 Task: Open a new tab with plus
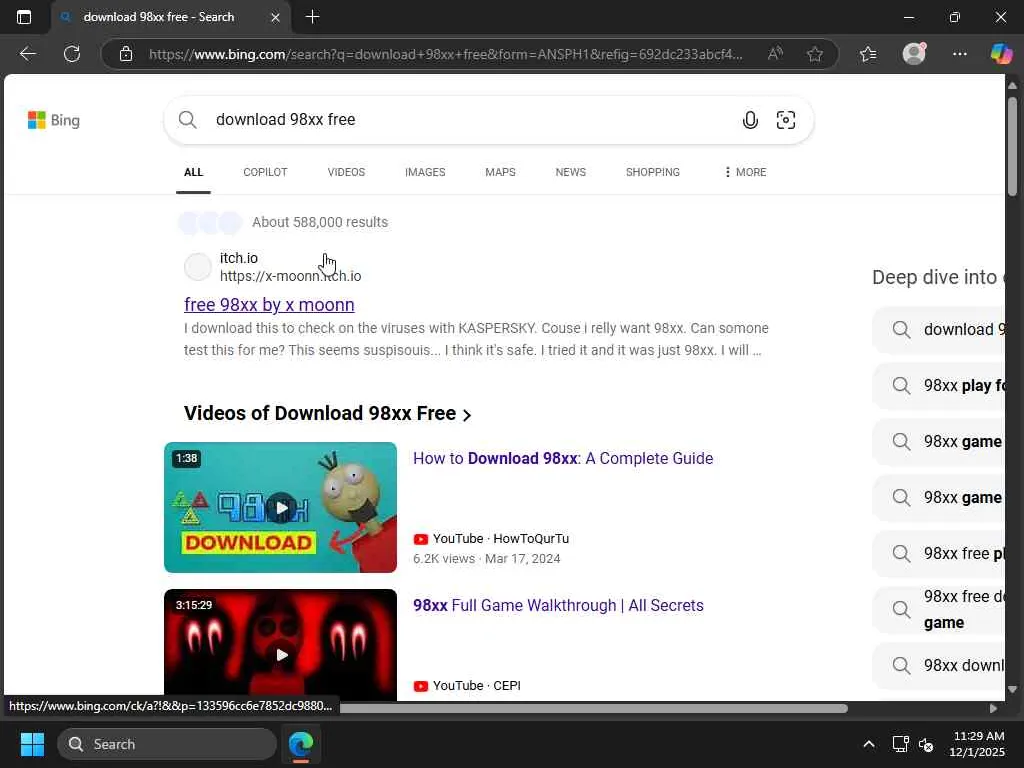312,17
